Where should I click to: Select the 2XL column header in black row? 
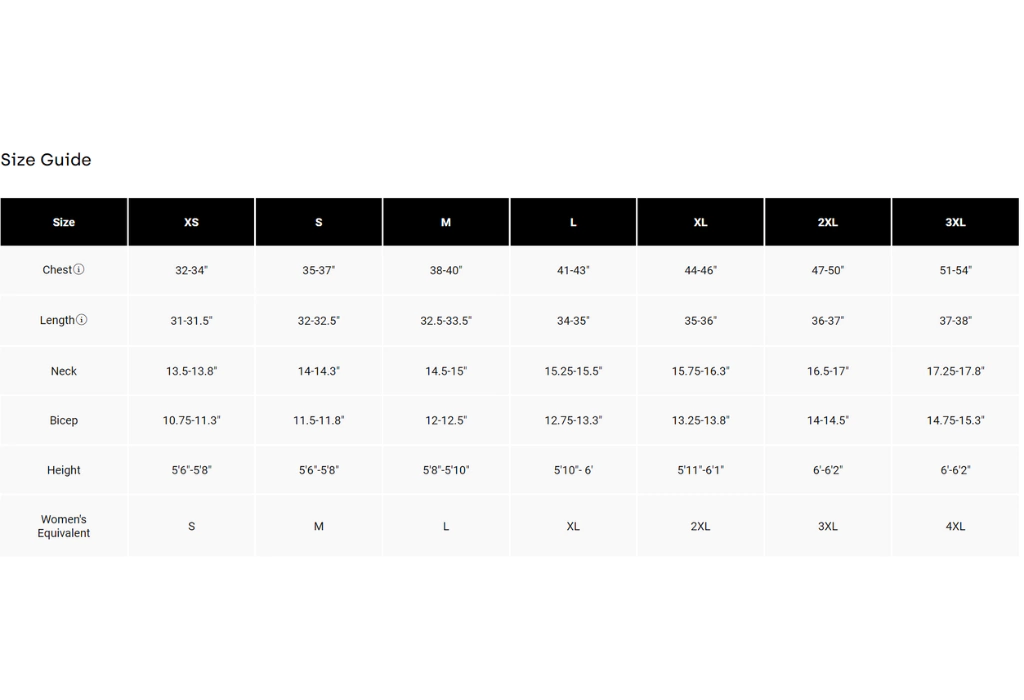click(828, 222)
